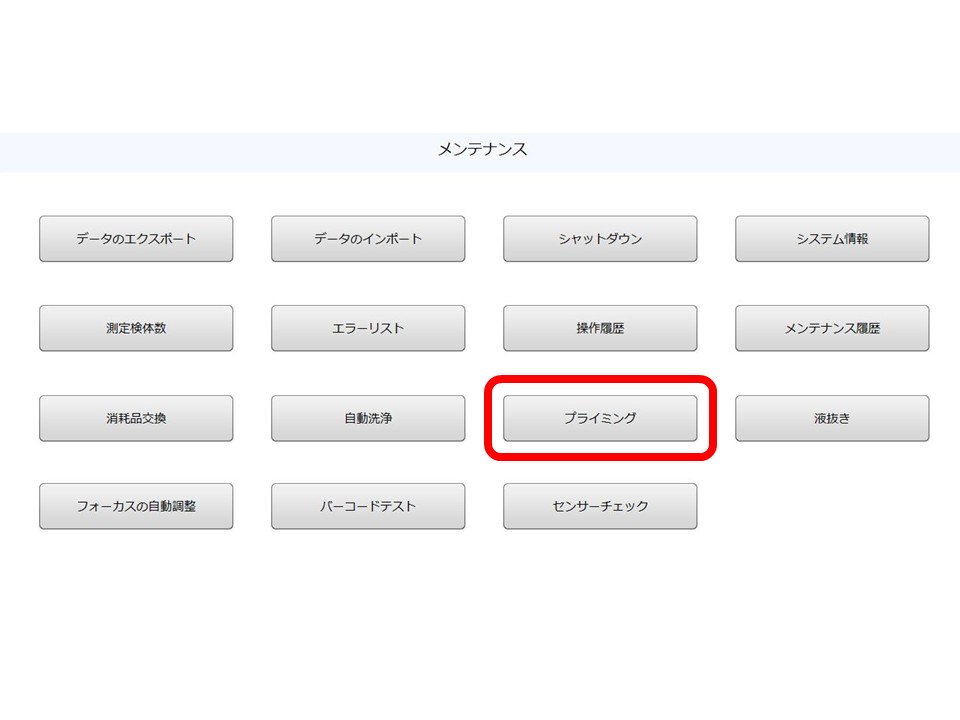Run 液抜き (Liquid Drain)

[832, 417]
